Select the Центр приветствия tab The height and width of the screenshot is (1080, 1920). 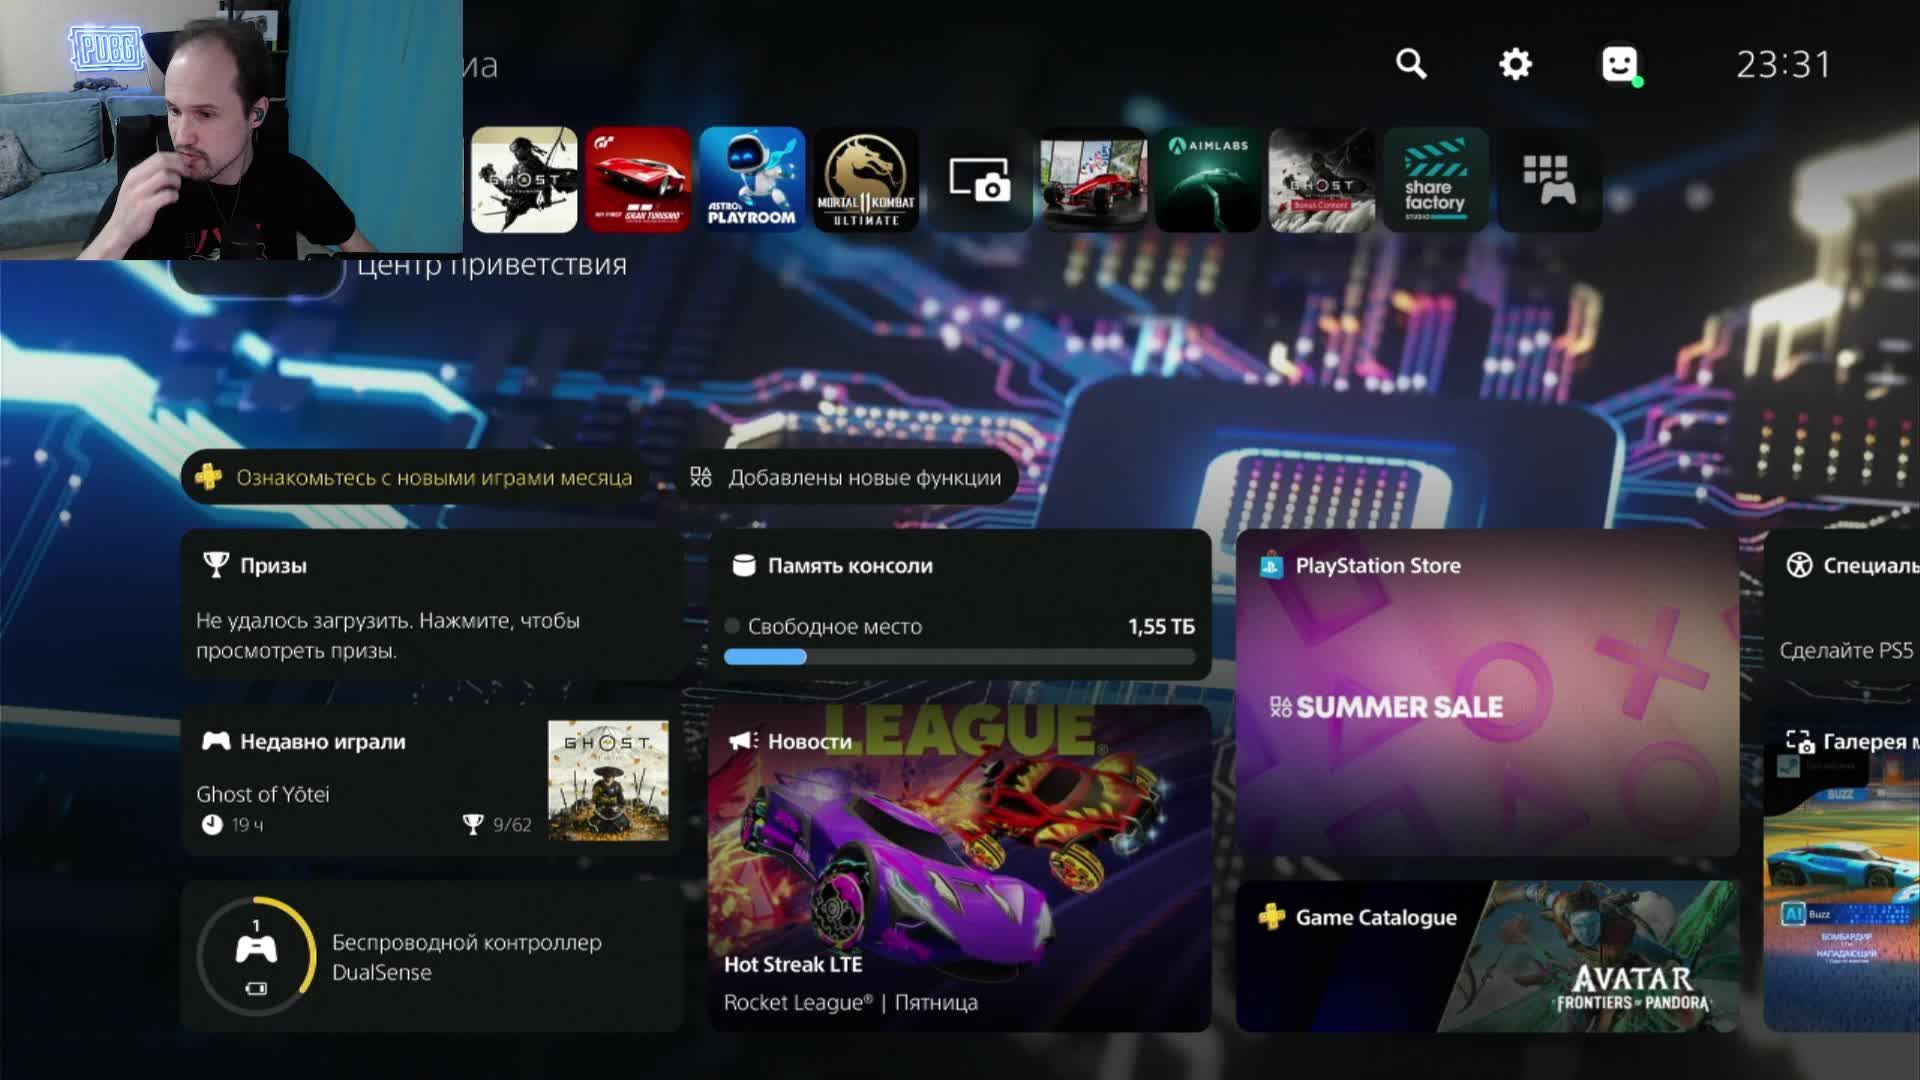(492, 265)
